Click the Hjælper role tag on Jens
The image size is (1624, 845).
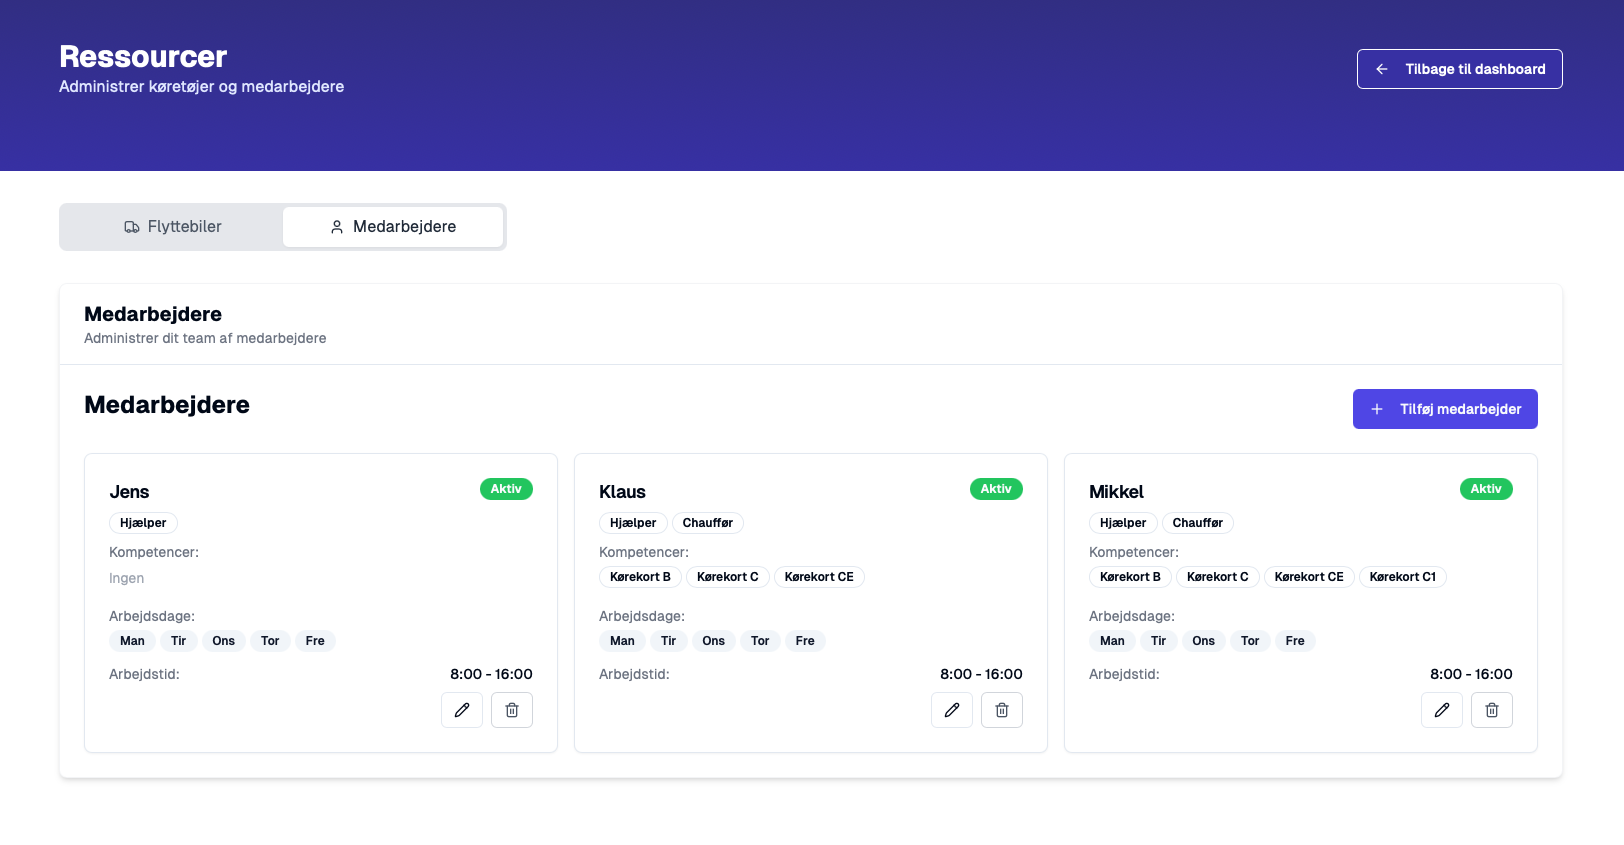point(143,523)
